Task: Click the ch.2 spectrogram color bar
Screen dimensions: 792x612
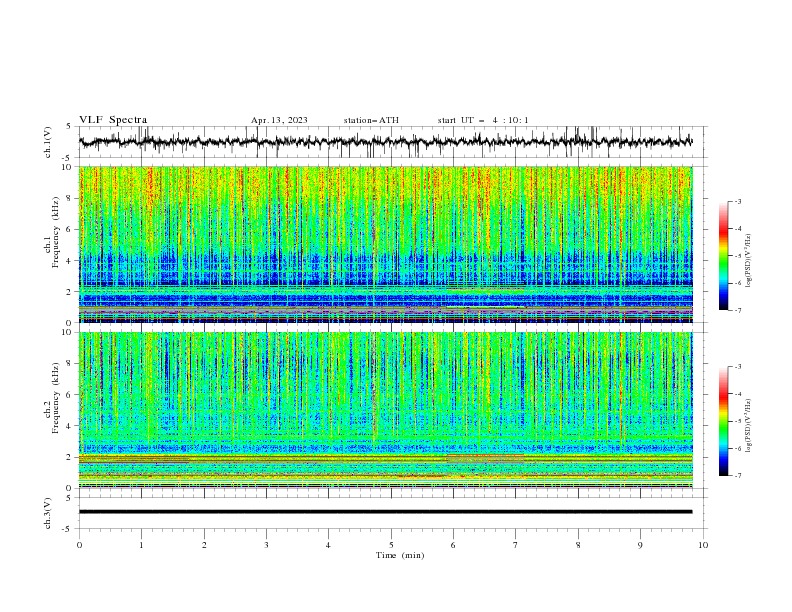Action: click(x=724, y=421)
